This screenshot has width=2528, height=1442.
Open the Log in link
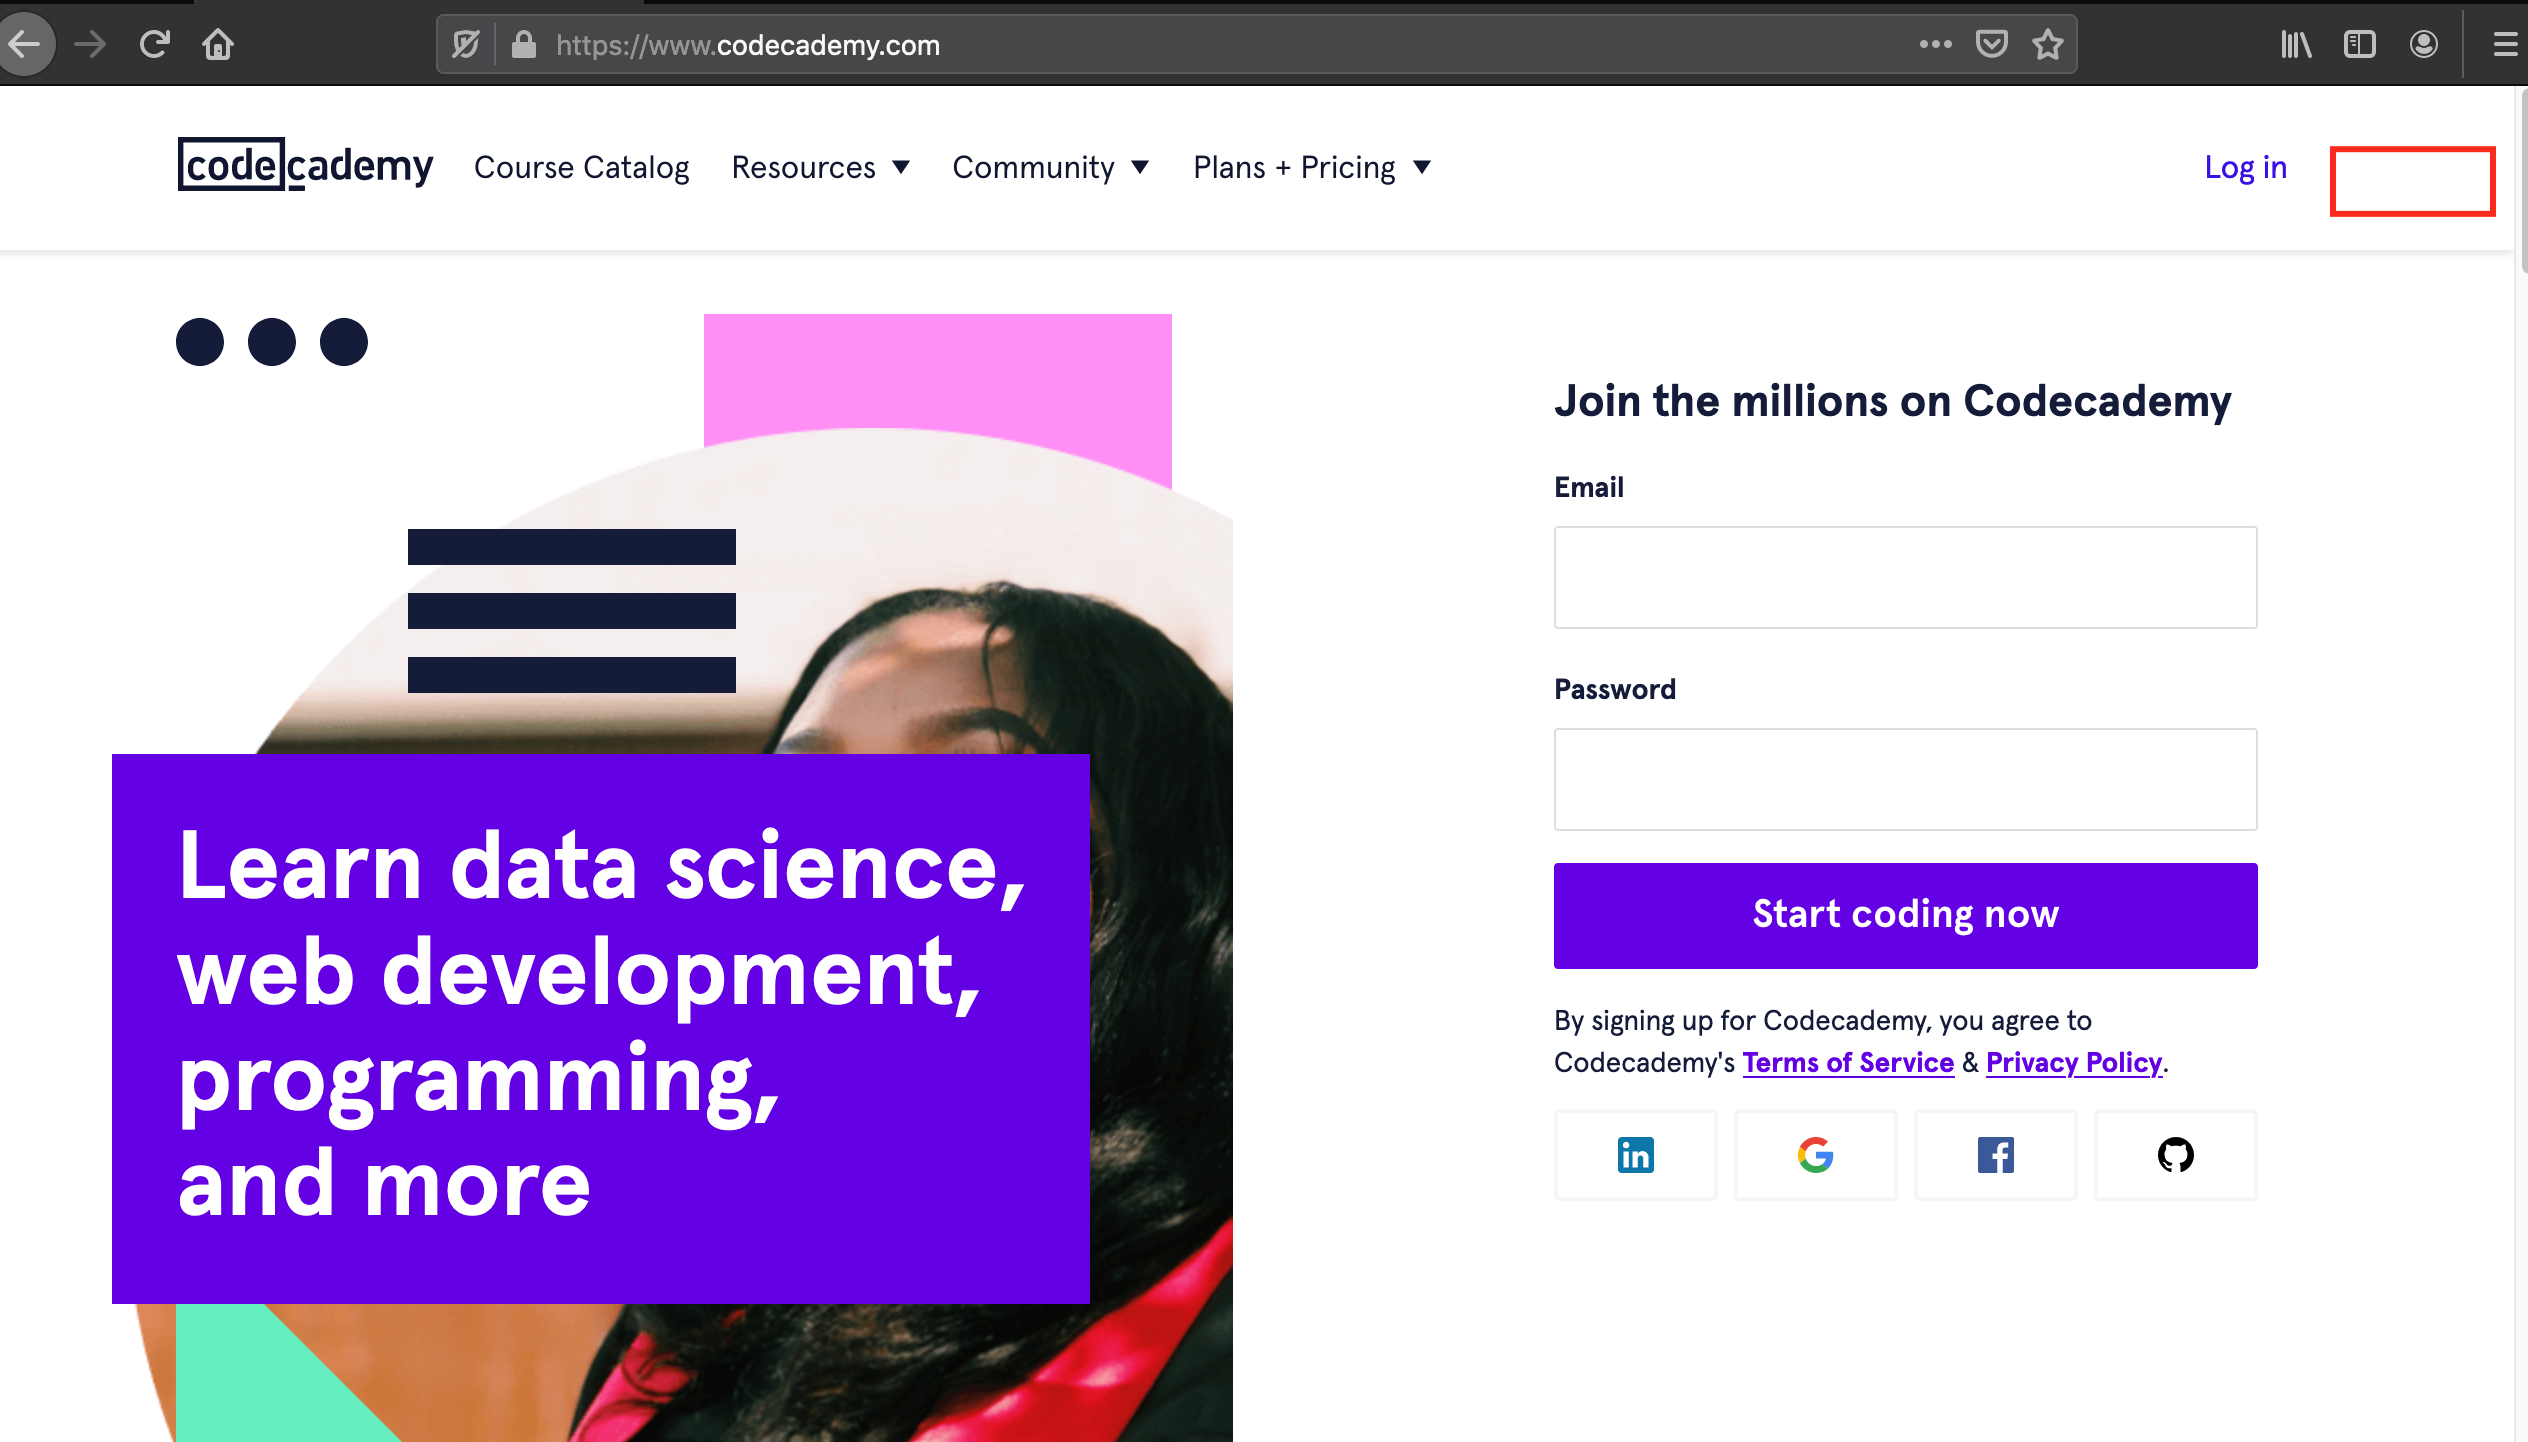pyautogui.click(x=2246, y=167)
